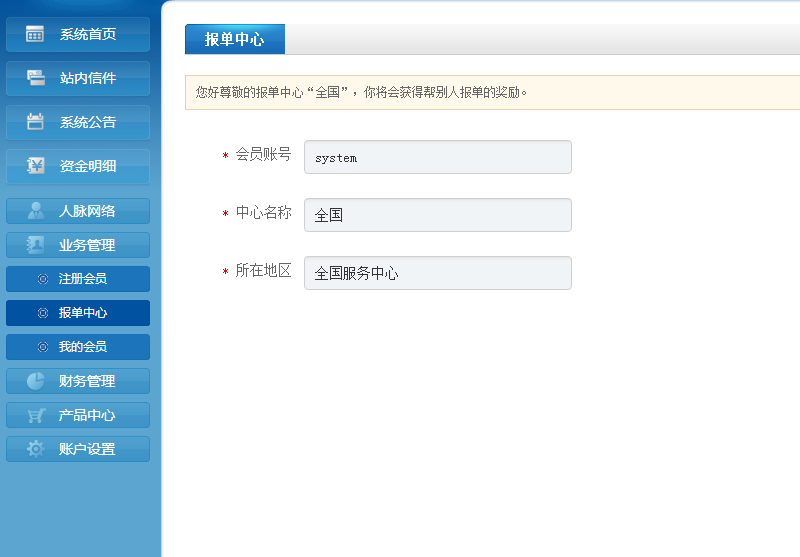
Task: Click the 所在地区 field label
Action: (x=263, y=270)
